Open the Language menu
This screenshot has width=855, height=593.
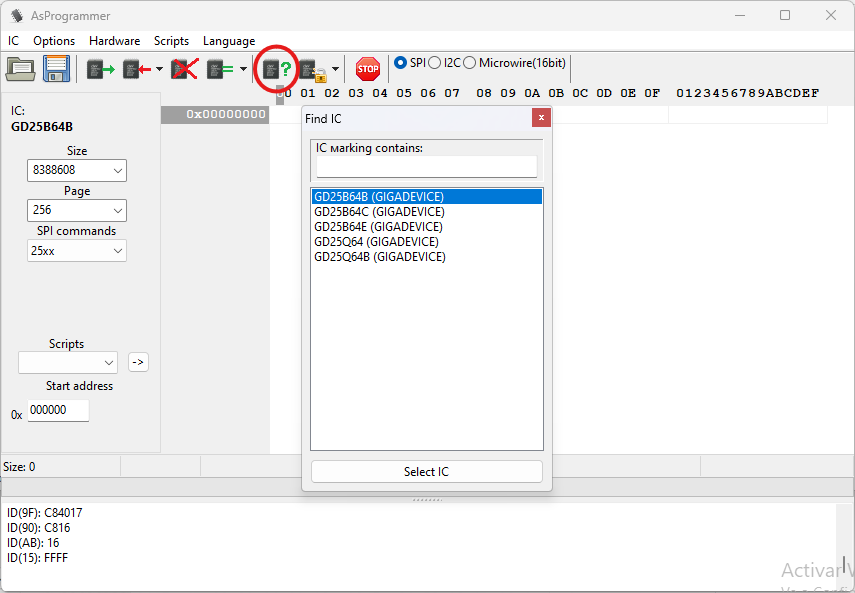click(229, 41)
